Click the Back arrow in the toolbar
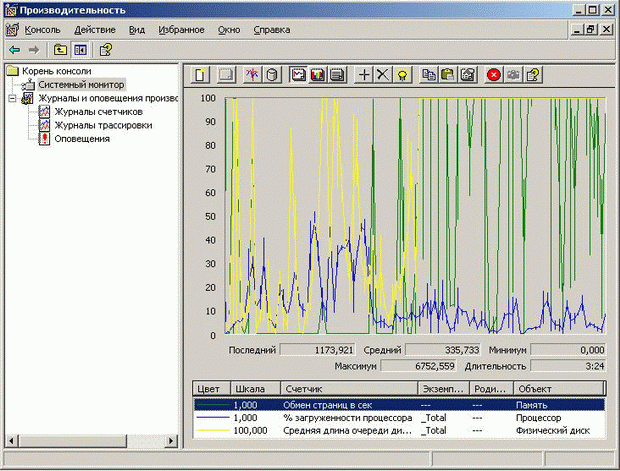This screenshot has width=620, height=471. point(14,49)
